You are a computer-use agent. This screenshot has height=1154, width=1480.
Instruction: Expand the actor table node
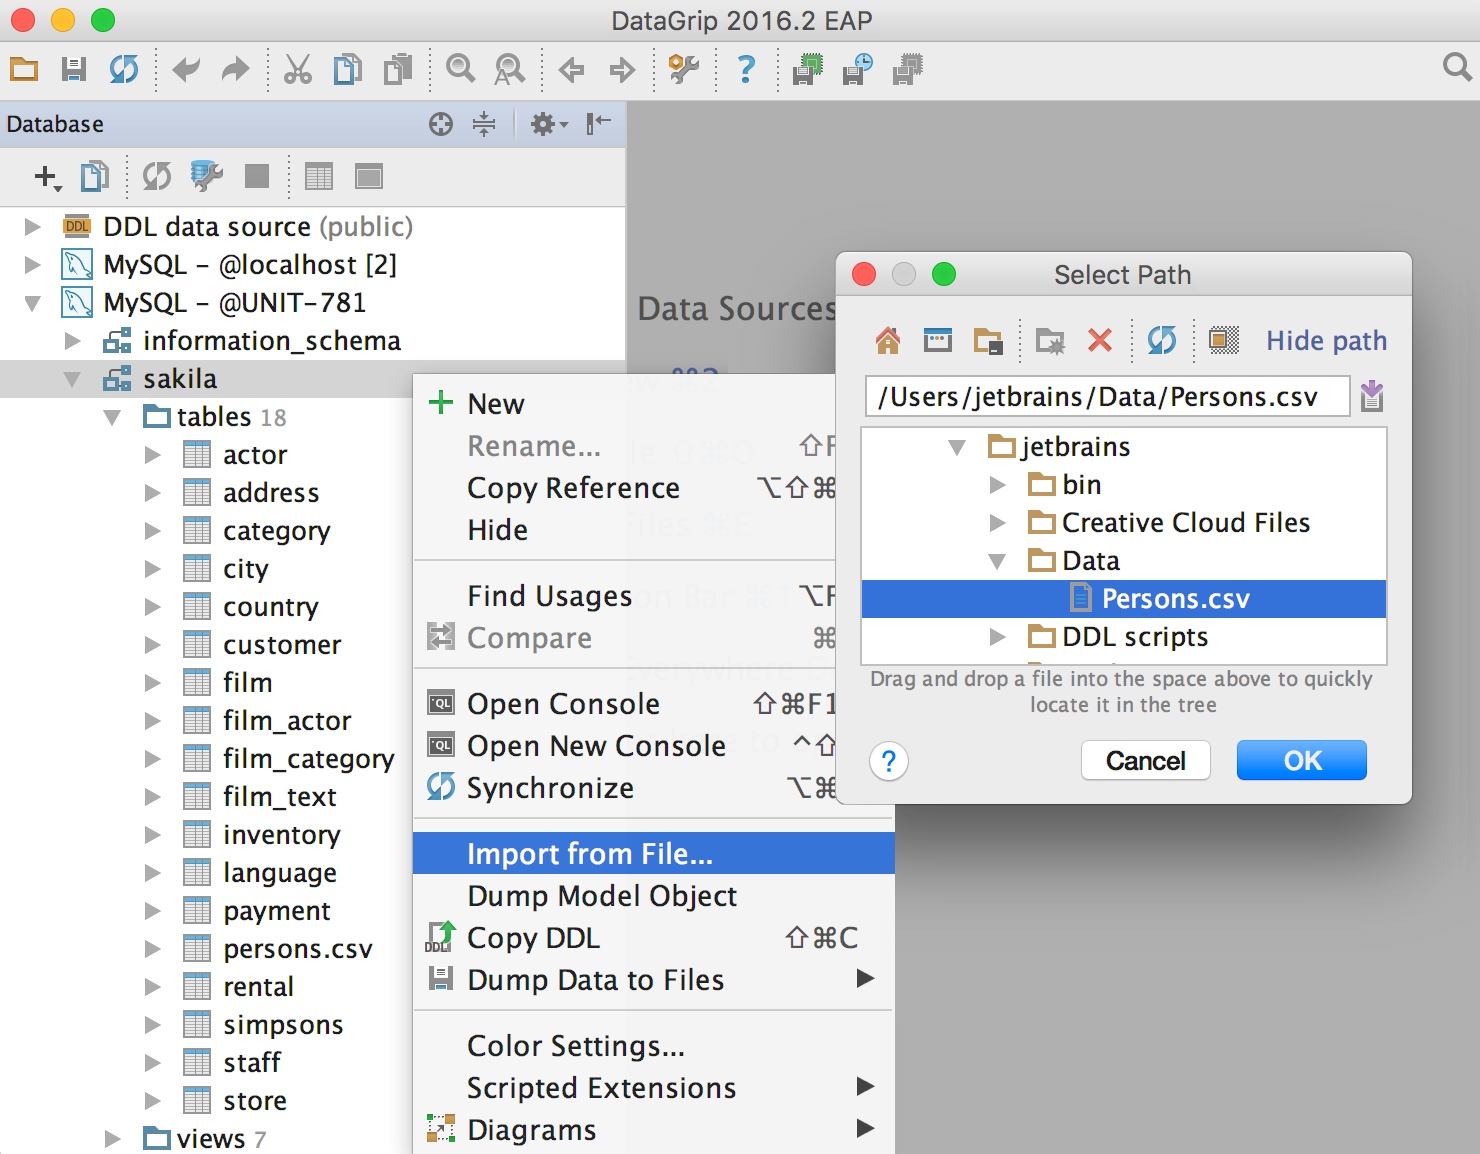point(152,455)
